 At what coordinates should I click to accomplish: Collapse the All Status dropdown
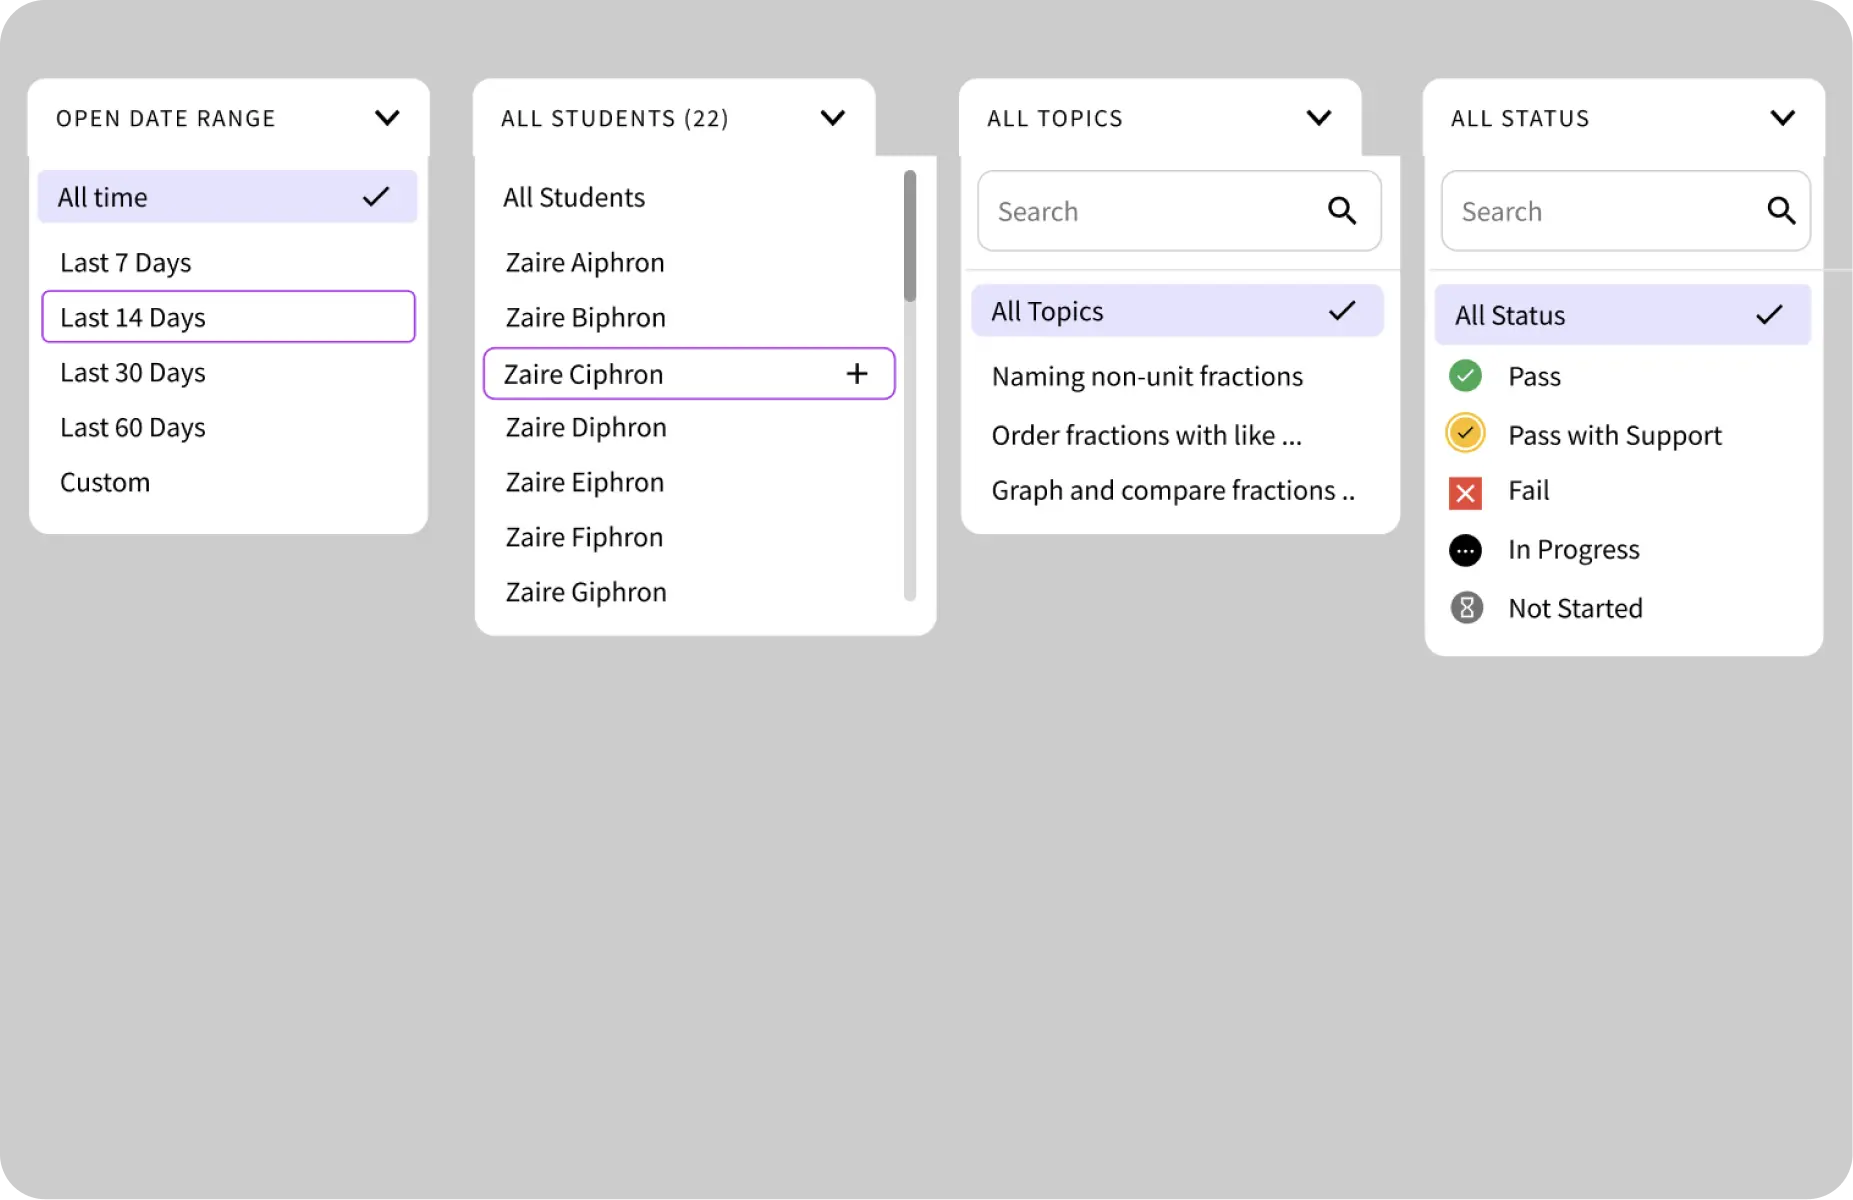pos(1783,117)
